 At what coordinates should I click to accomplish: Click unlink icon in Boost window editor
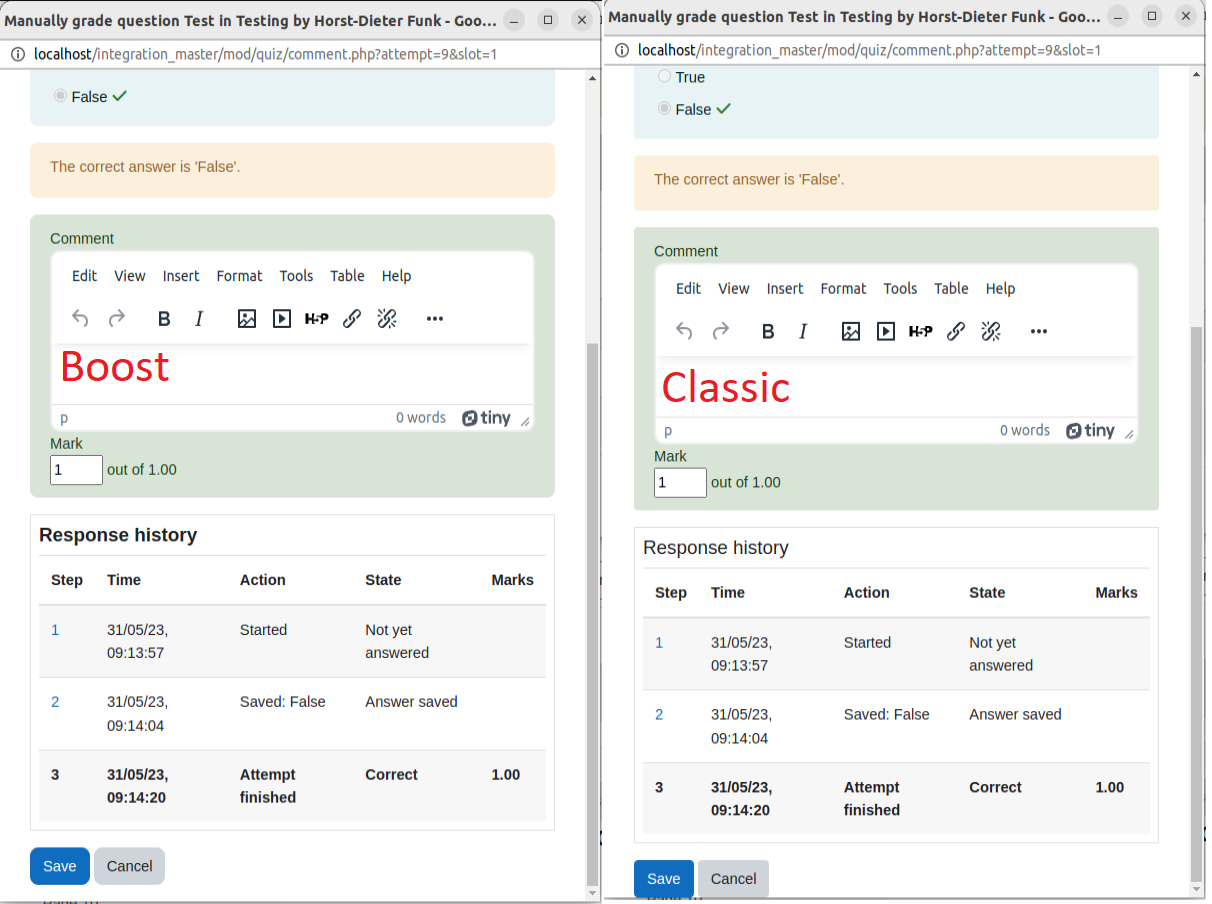(x=387, y=319)
